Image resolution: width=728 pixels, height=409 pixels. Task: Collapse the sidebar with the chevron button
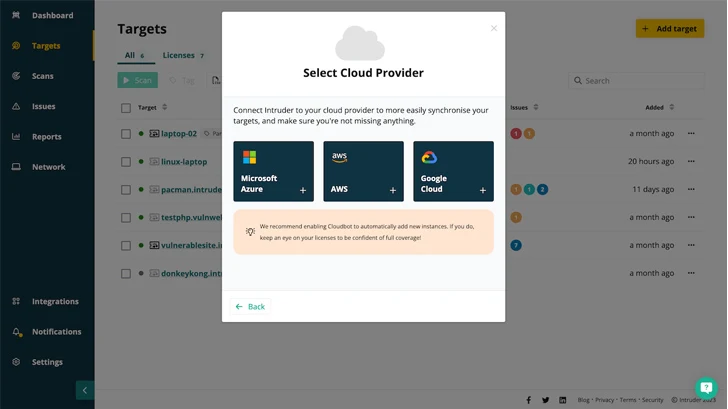tap(85, 390)
